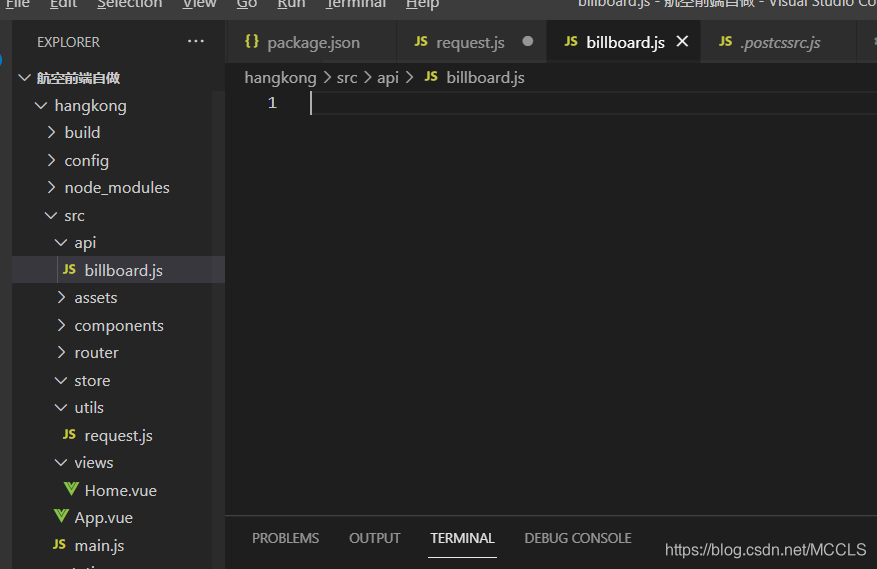Collapse the views folder
The height and width of the screenshot is (569, 877).
(61, 462)
